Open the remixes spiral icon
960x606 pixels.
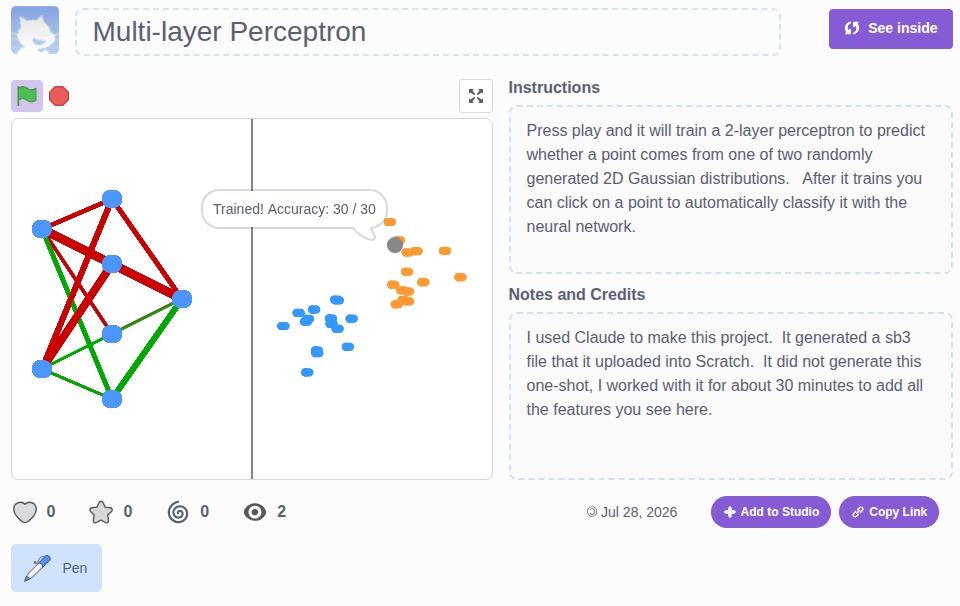178,512
